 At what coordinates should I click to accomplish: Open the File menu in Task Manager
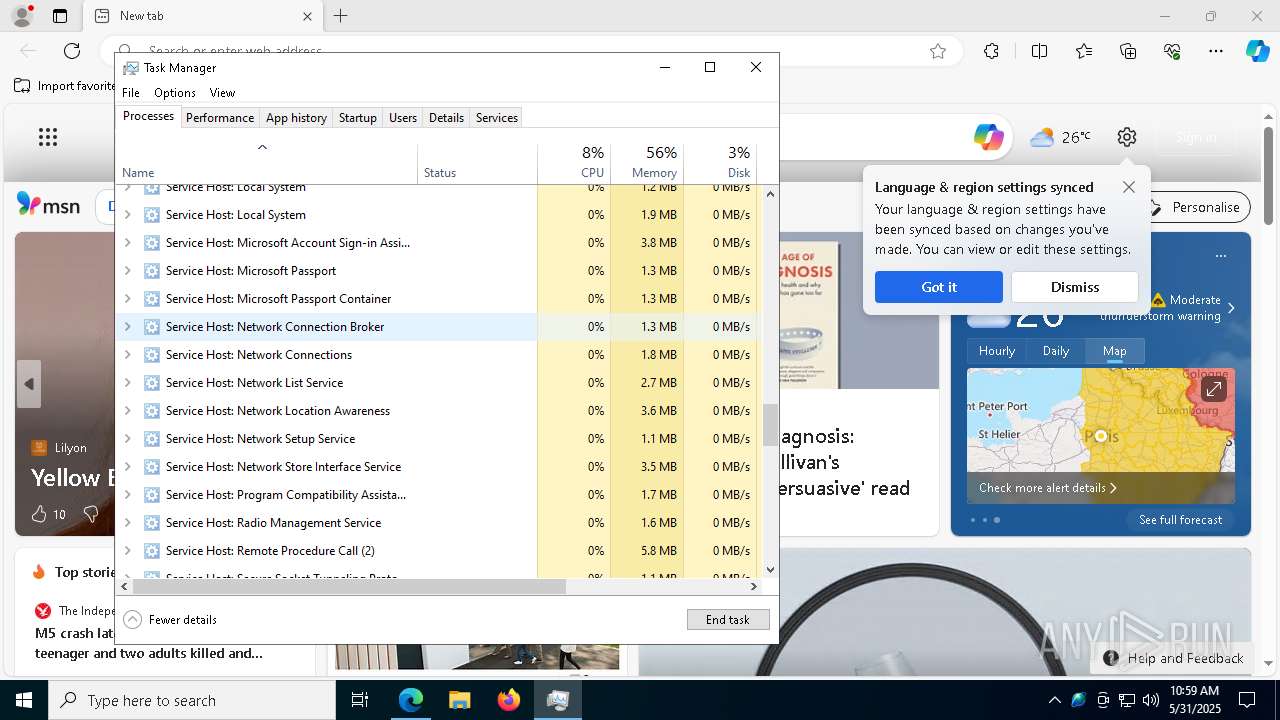point(131,93)
